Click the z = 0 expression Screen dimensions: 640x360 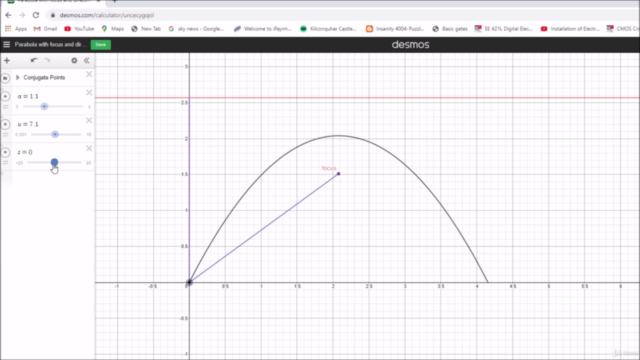pos(25,152)
